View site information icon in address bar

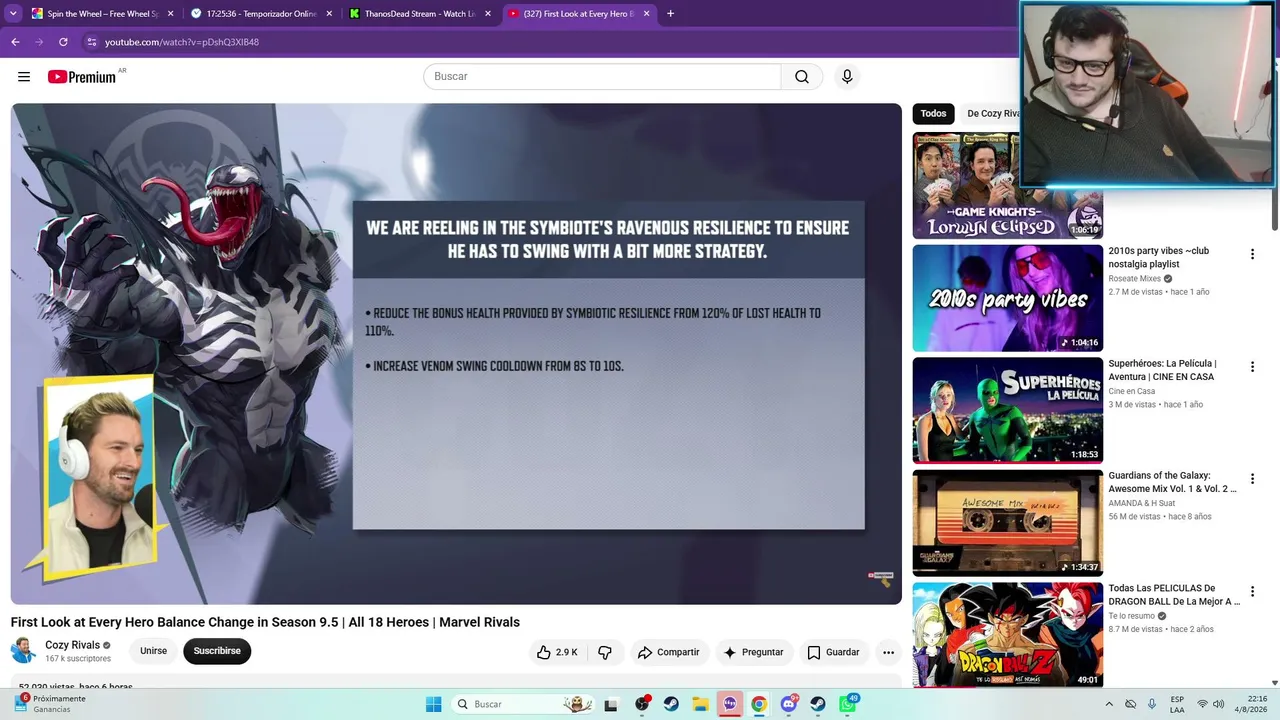point(92,42)
